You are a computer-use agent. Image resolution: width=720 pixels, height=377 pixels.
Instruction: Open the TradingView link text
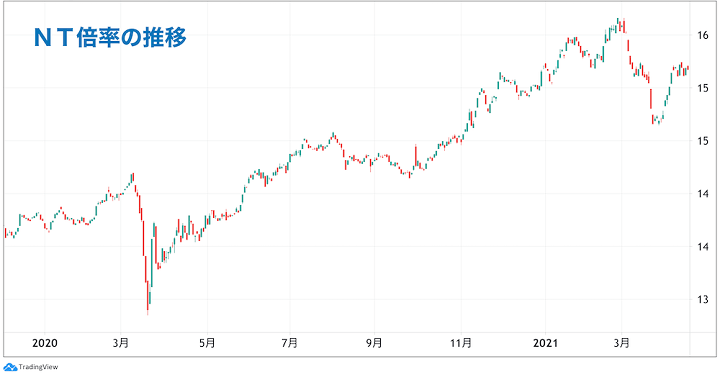[38, 367]
